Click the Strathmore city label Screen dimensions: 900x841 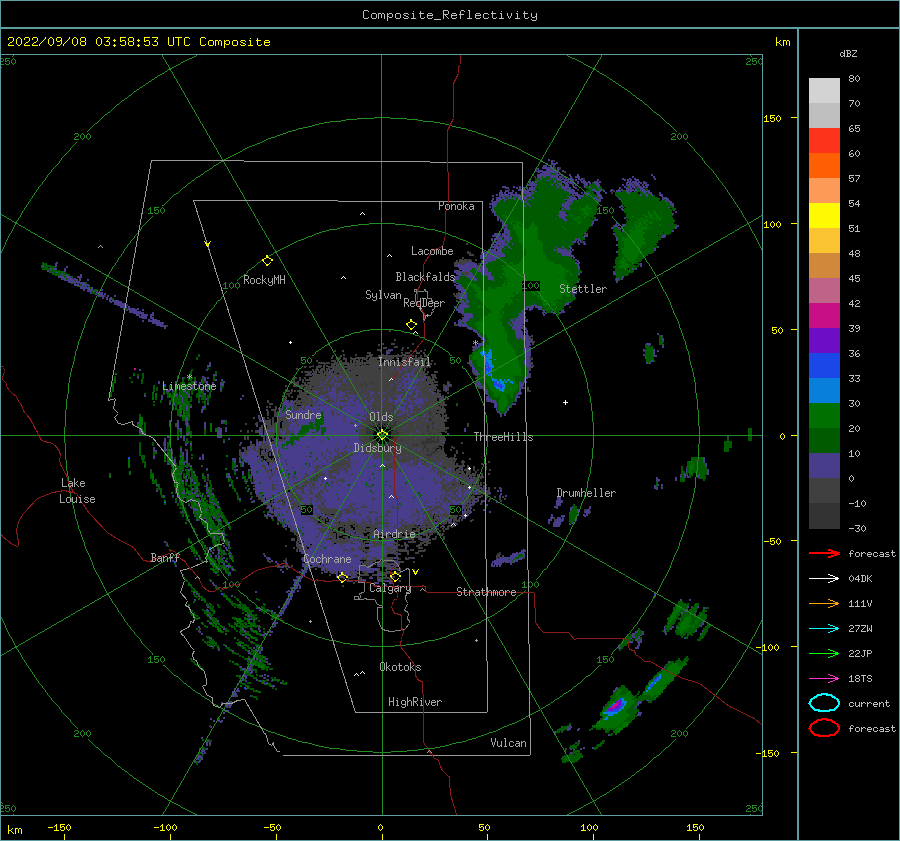click(486, 592)
